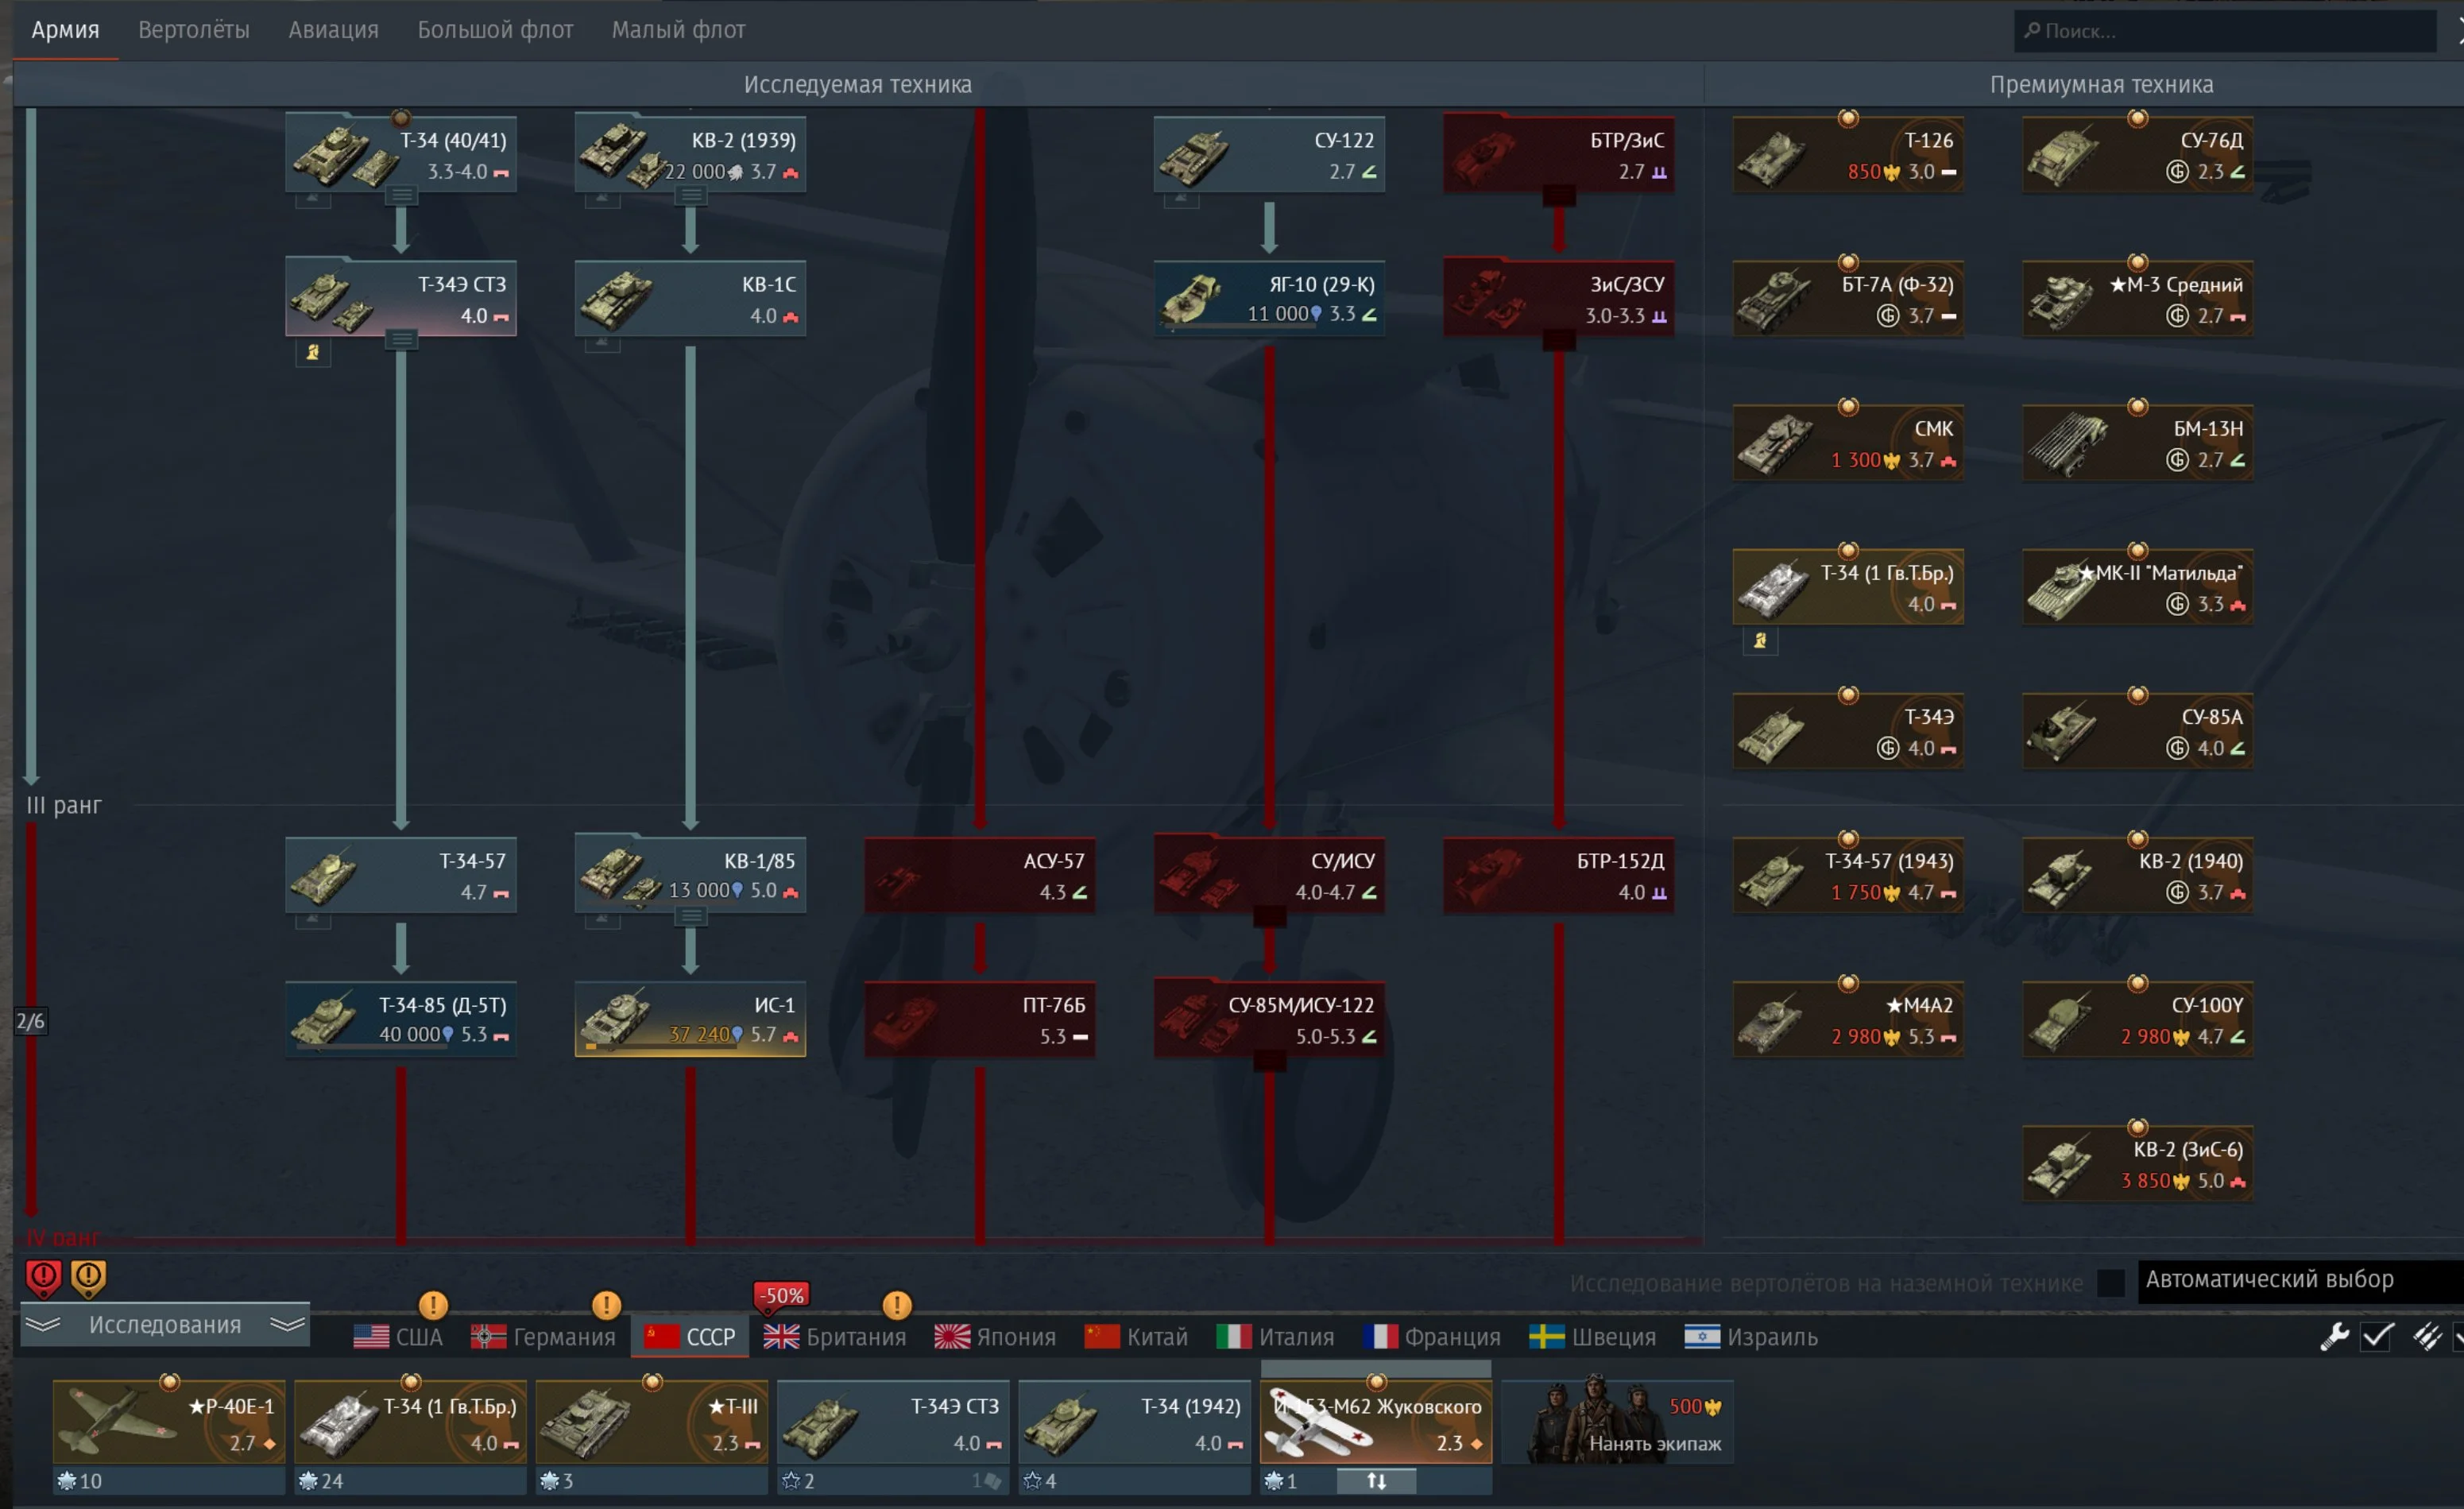The width and height of the screenshot is (2464, 1509).
Task: Open the Вертолёты tab
Action: tap(194, 30)
